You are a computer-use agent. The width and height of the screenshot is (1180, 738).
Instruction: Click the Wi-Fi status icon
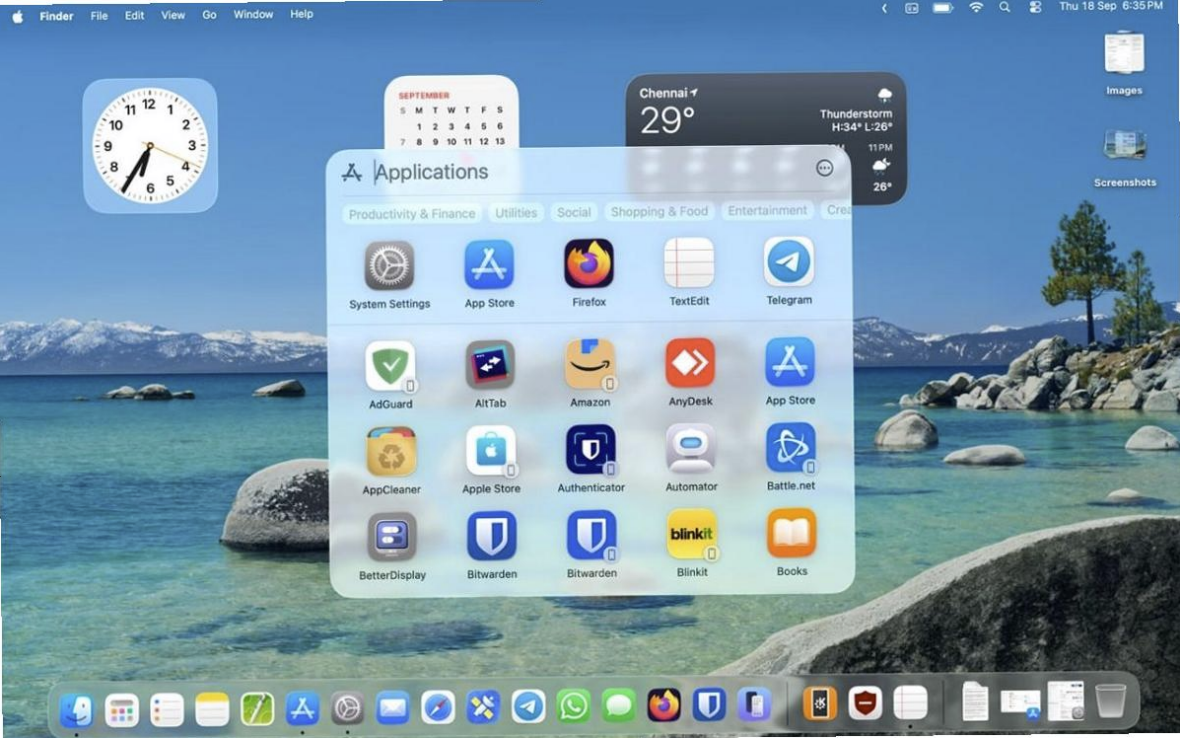(x=975, y=8)
